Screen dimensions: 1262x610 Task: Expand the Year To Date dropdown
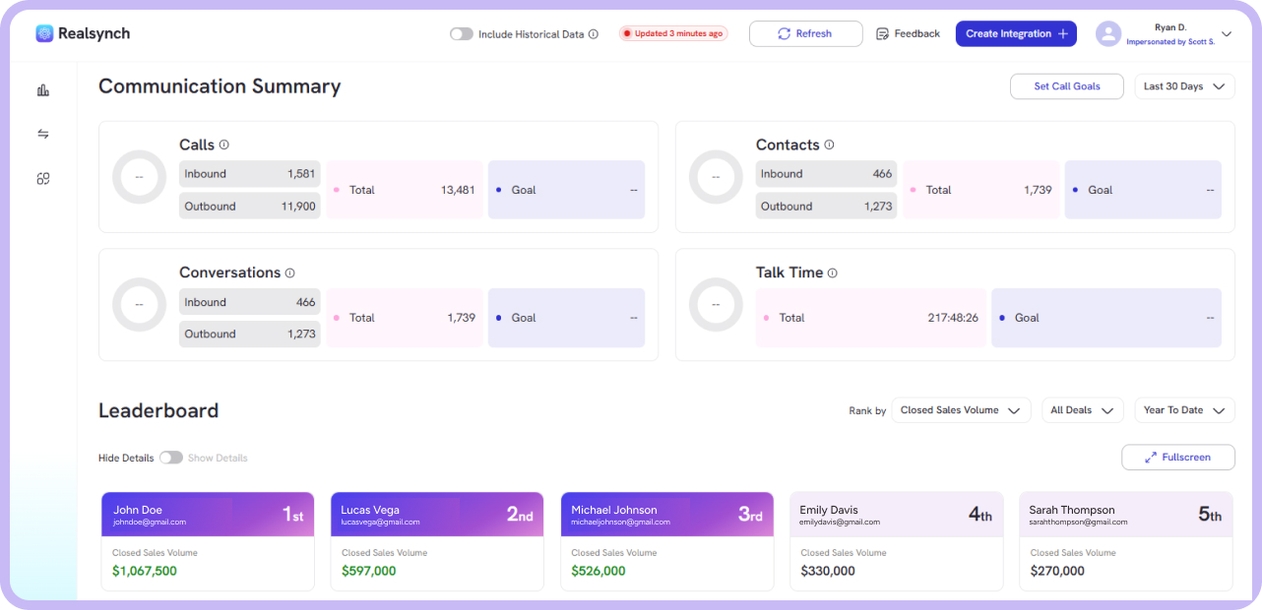click(x=1184, y=410)
